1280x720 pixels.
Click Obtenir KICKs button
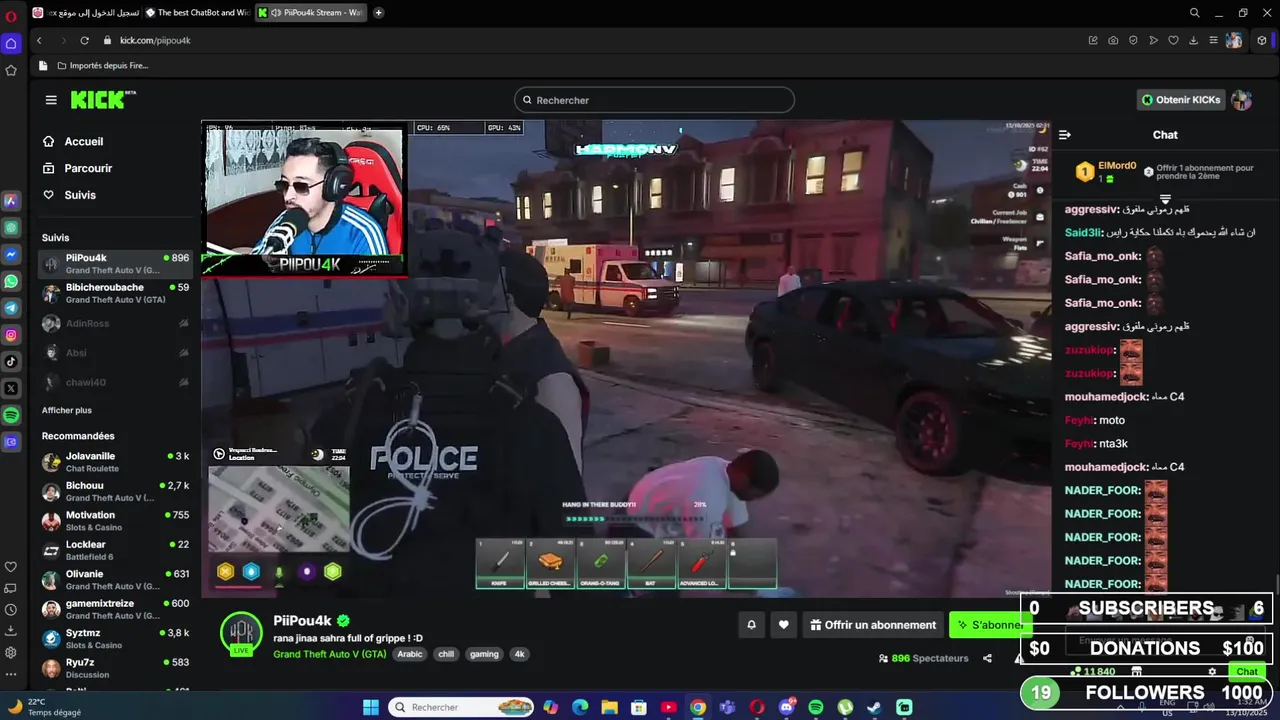[1182, 100]
